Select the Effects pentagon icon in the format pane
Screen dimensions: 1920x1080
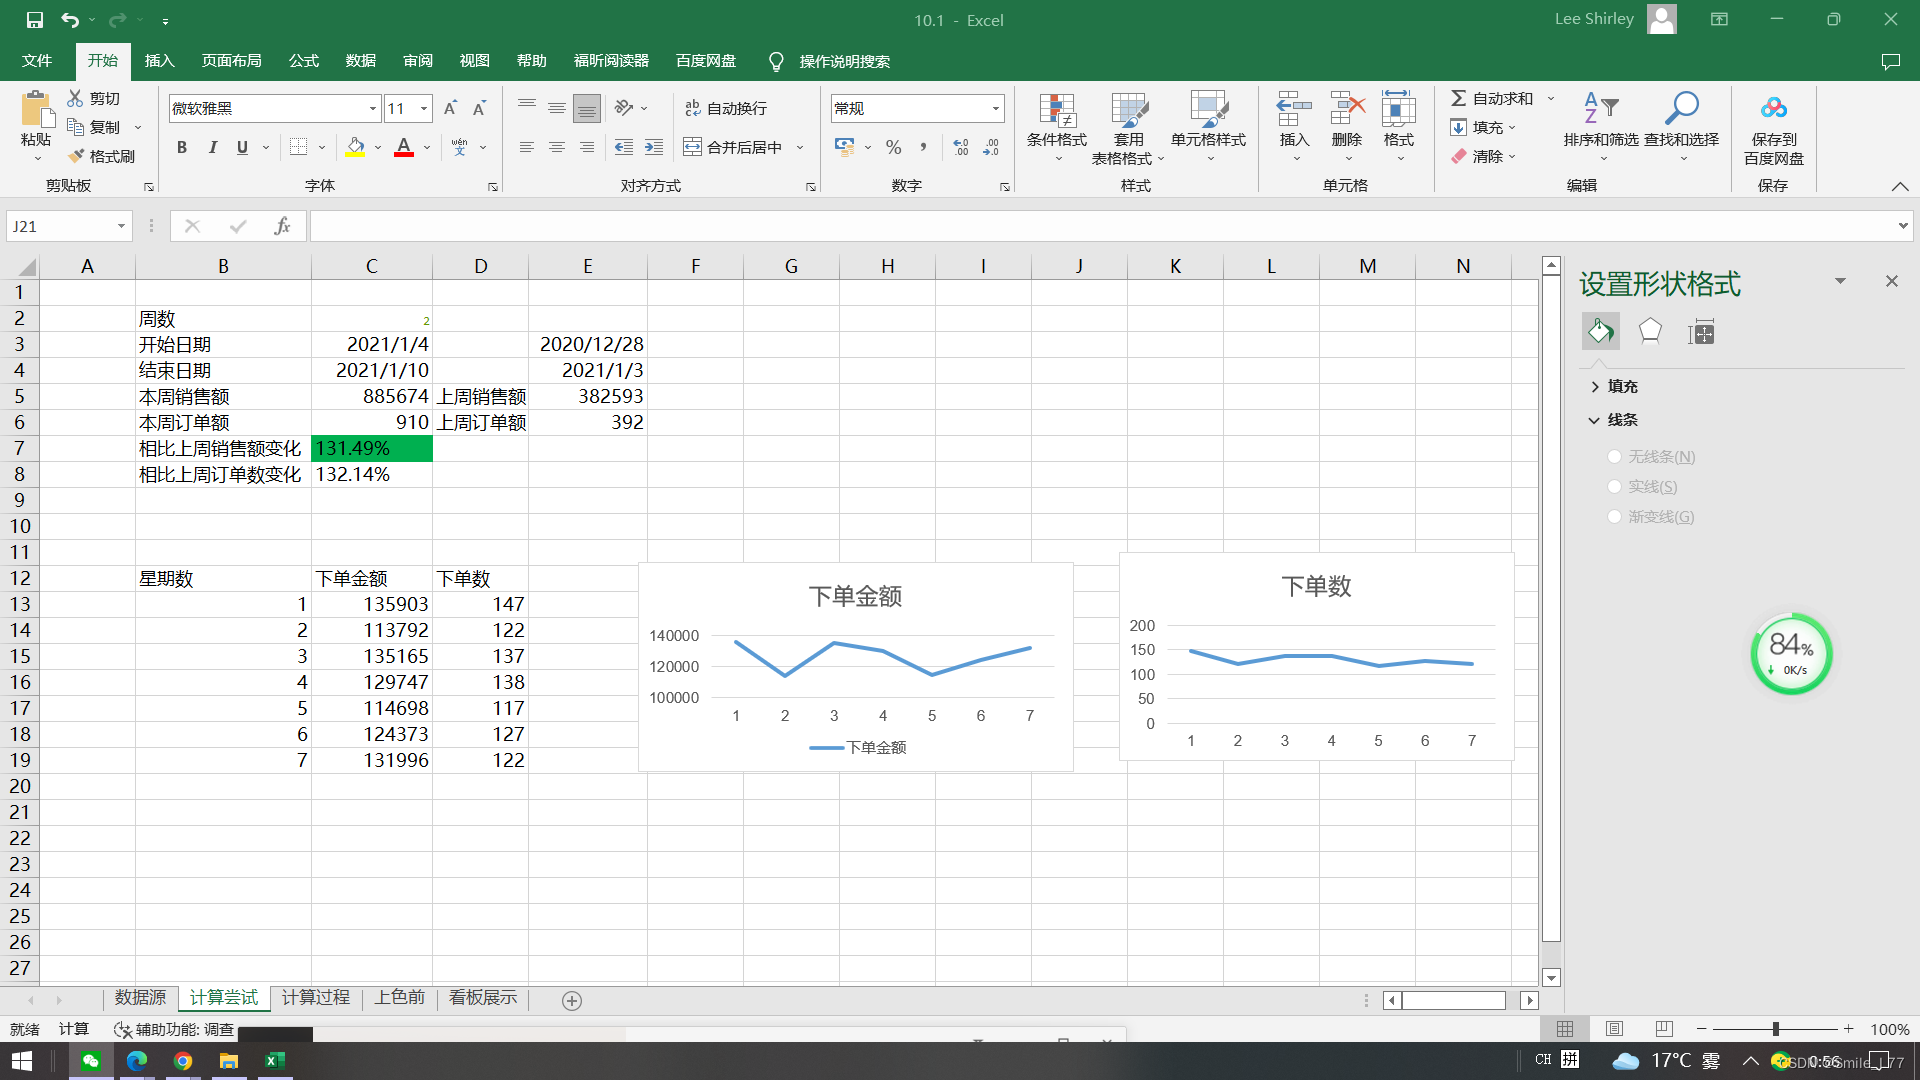(1650, 331)
